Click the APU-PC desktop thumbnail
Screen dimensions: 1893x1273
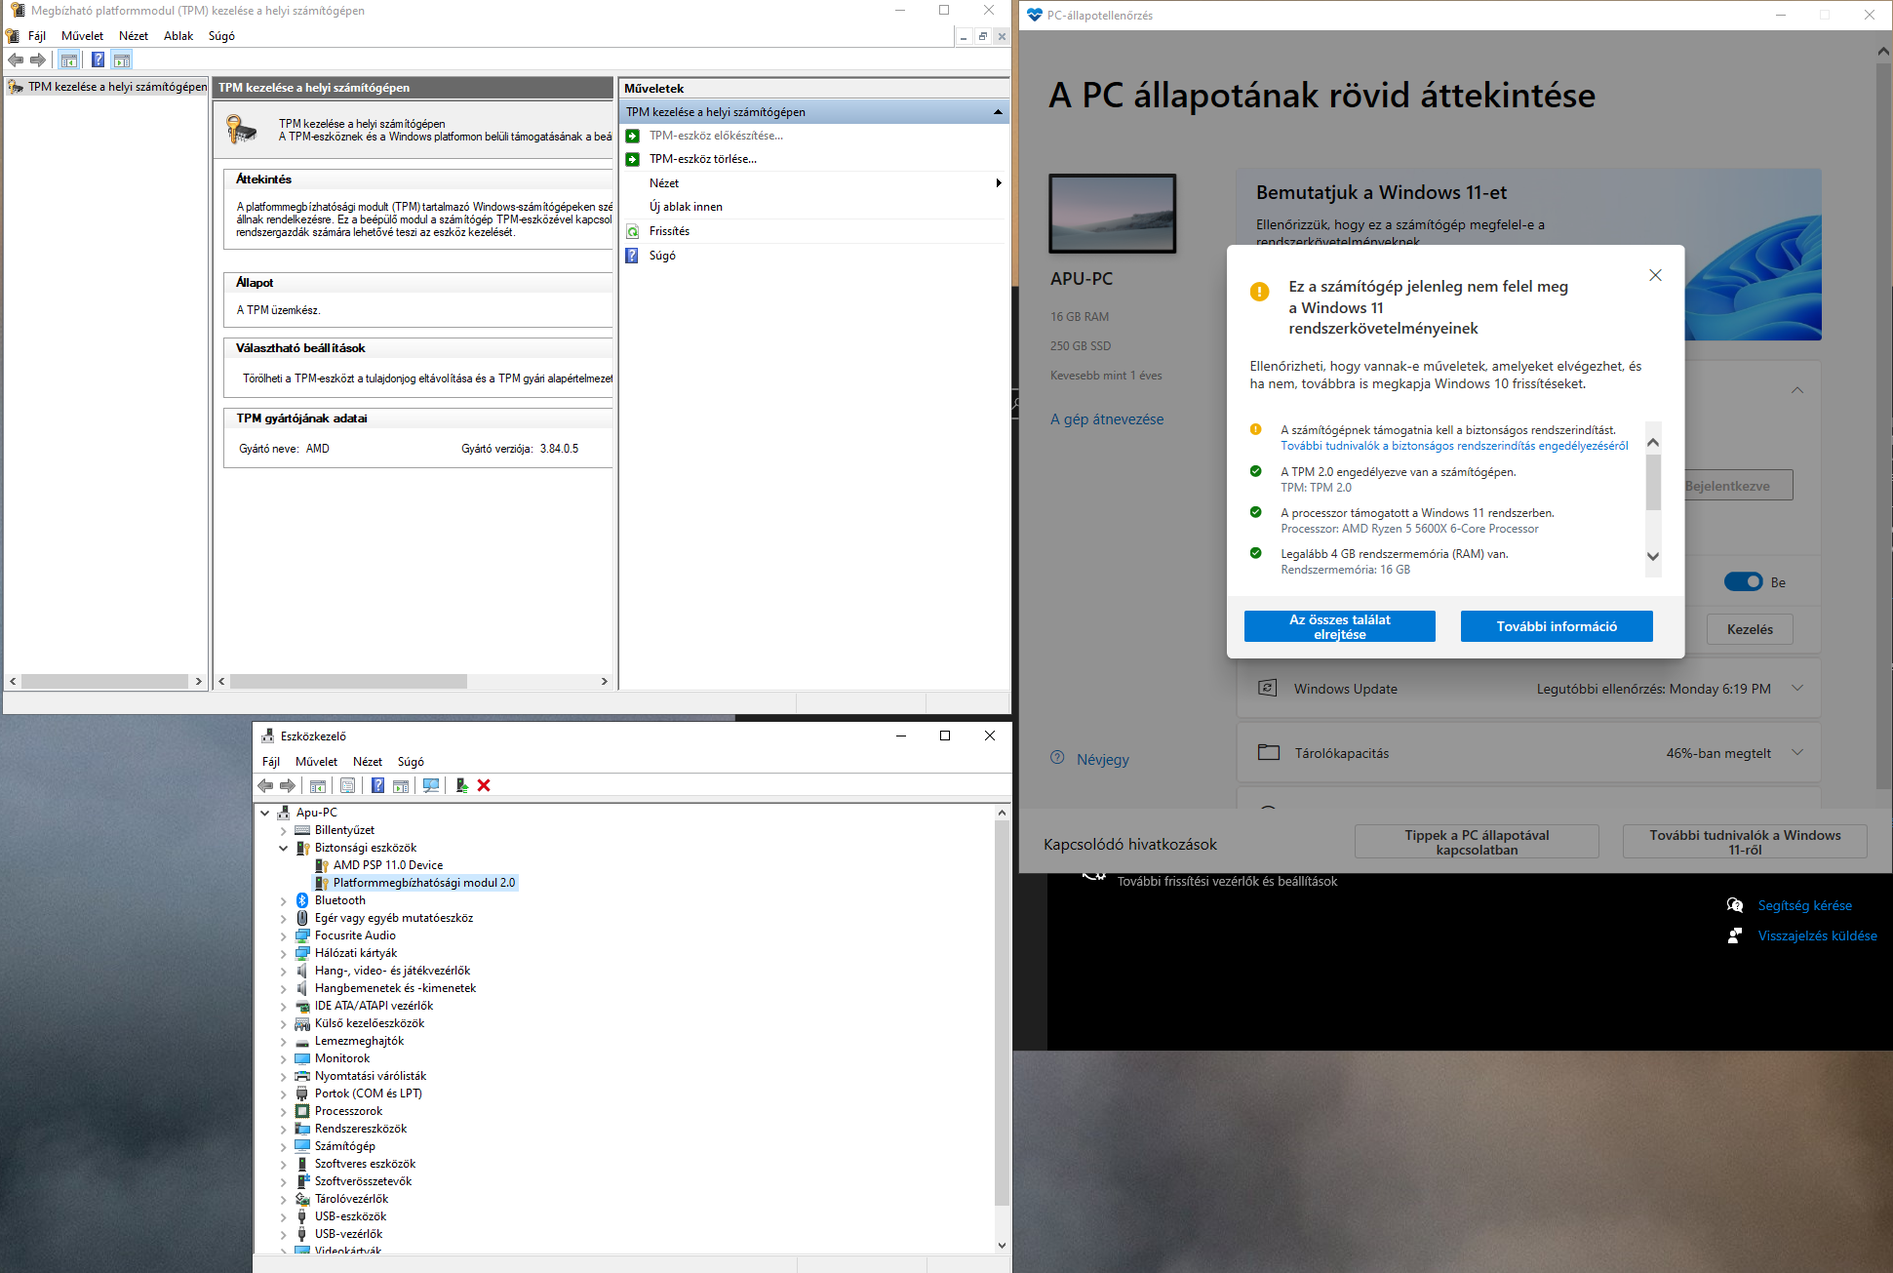click(x=1112, y=213)
